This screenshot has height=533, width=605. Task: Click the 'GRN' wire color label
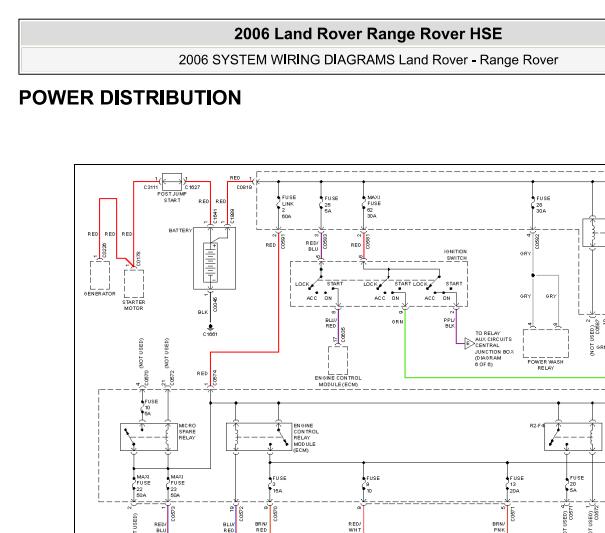(x=397, y=321)
